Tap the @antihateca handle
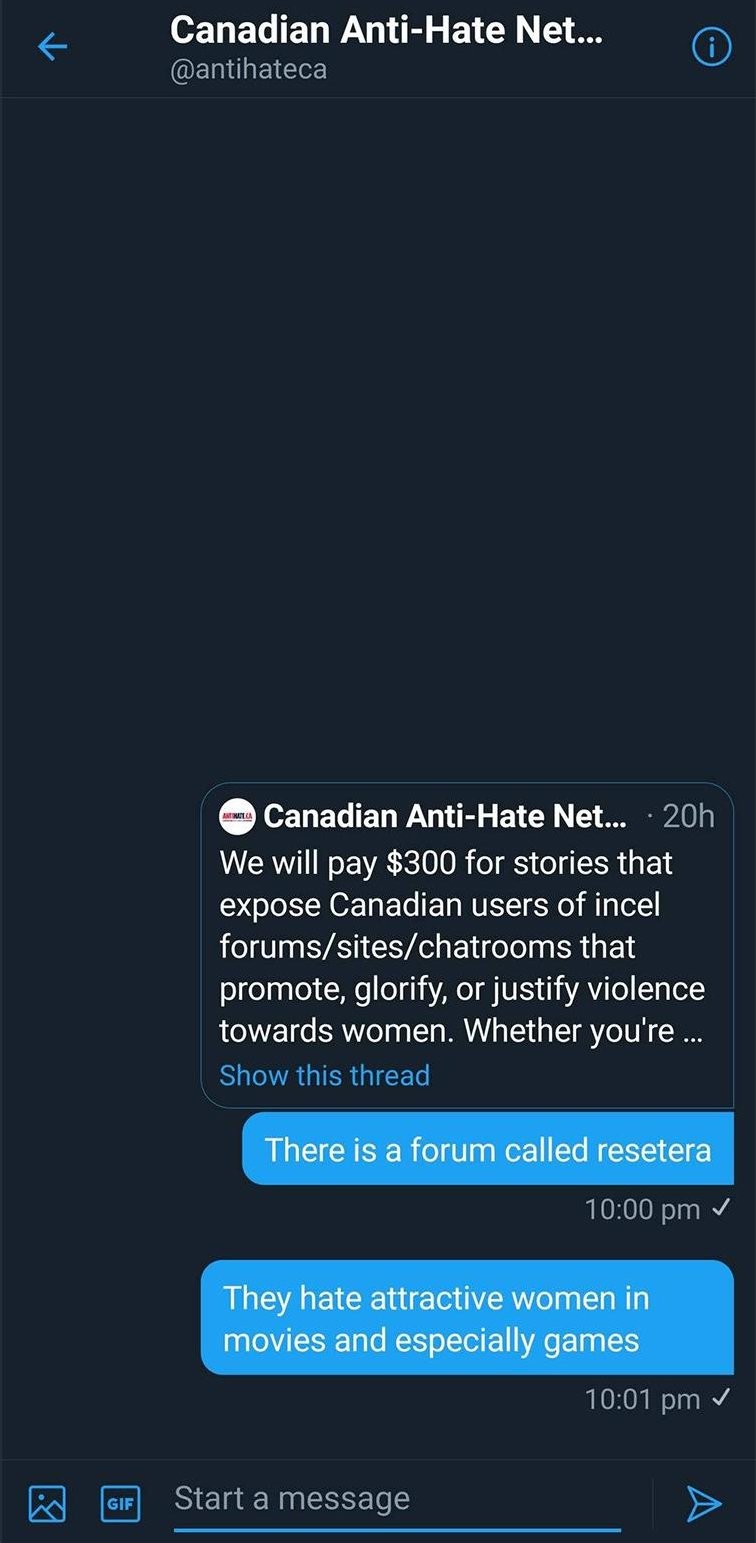This screenshot has width=756, height=1543. (x=249, y=70)
